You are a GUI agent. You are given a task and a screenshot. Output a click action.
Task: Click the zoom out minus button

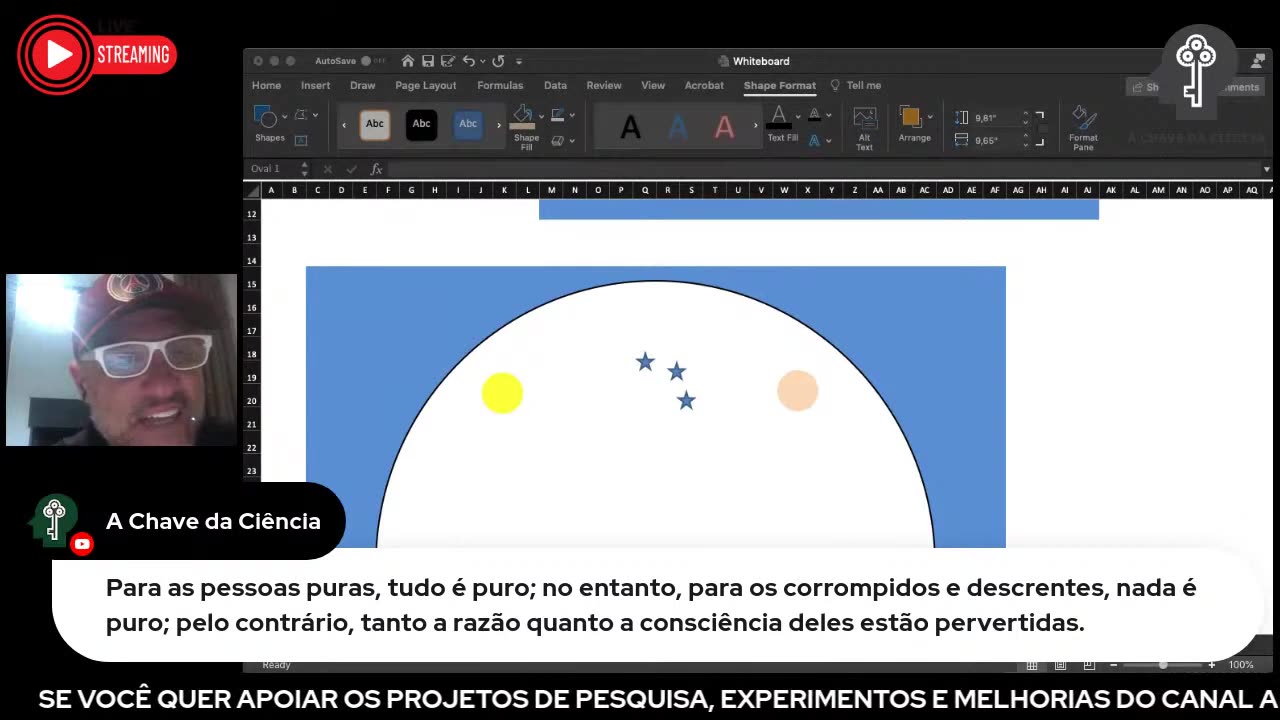coord(1113,665)
